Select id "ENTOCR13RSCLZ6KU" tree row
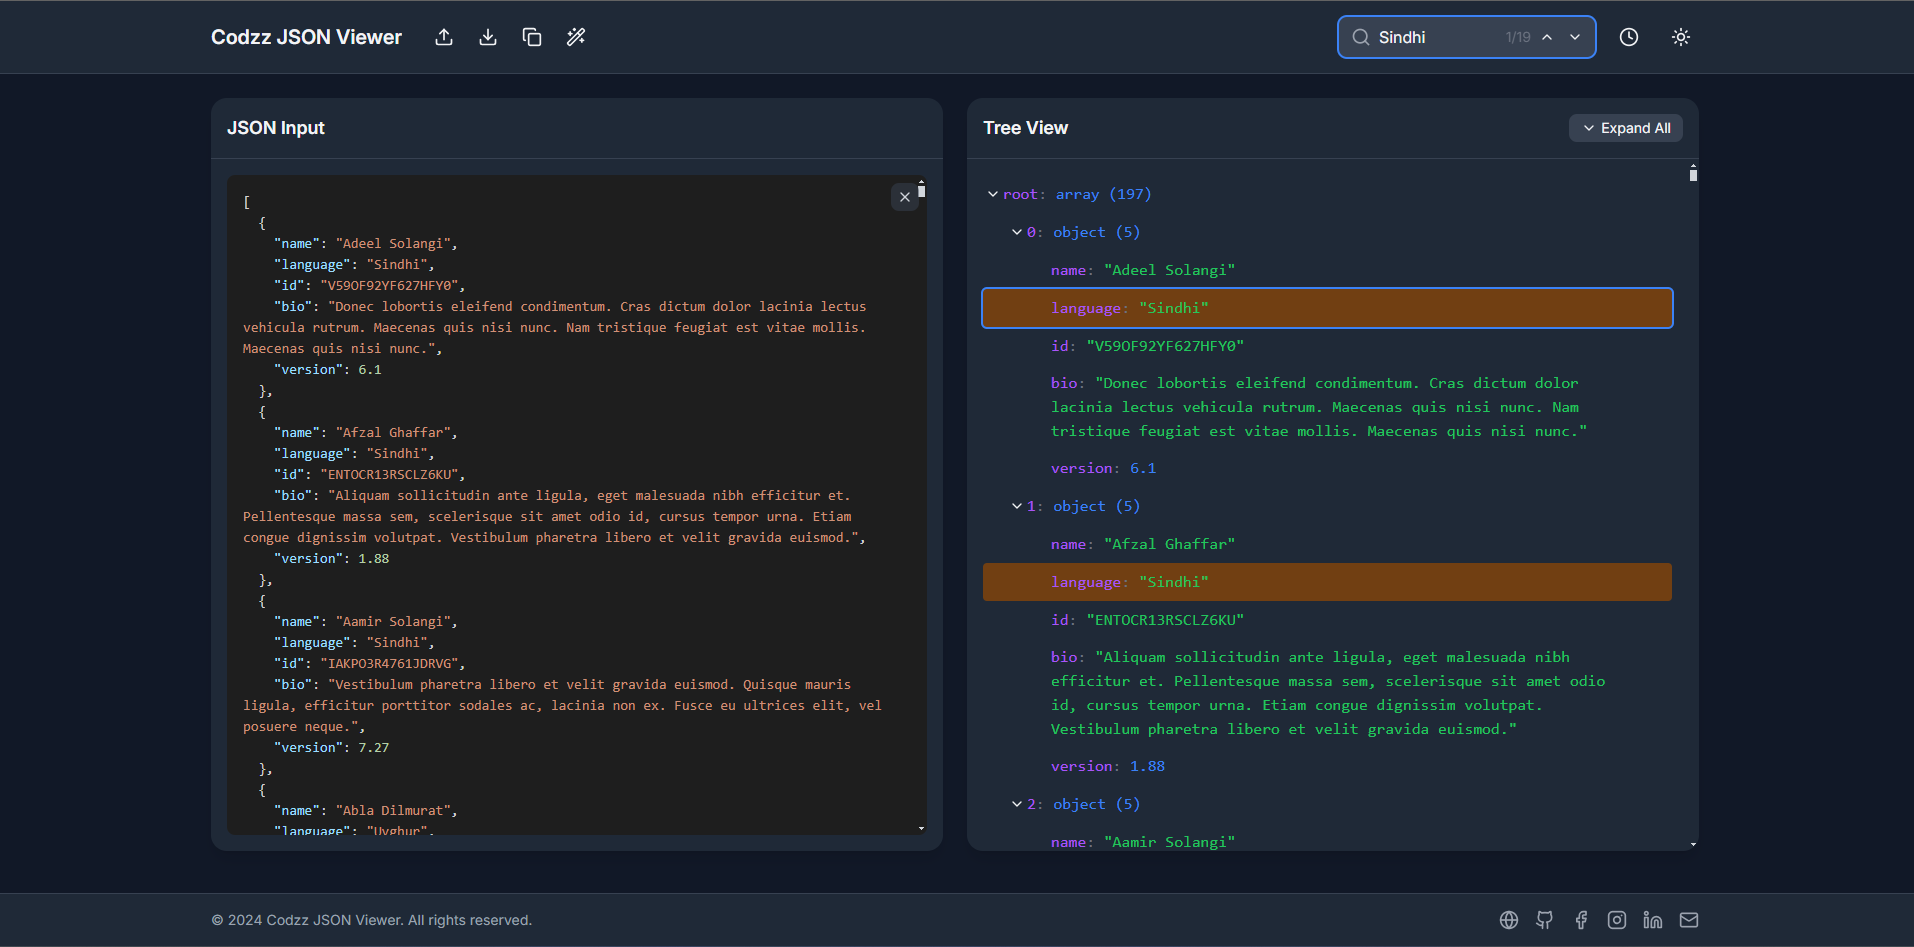 pos(1327,620)
